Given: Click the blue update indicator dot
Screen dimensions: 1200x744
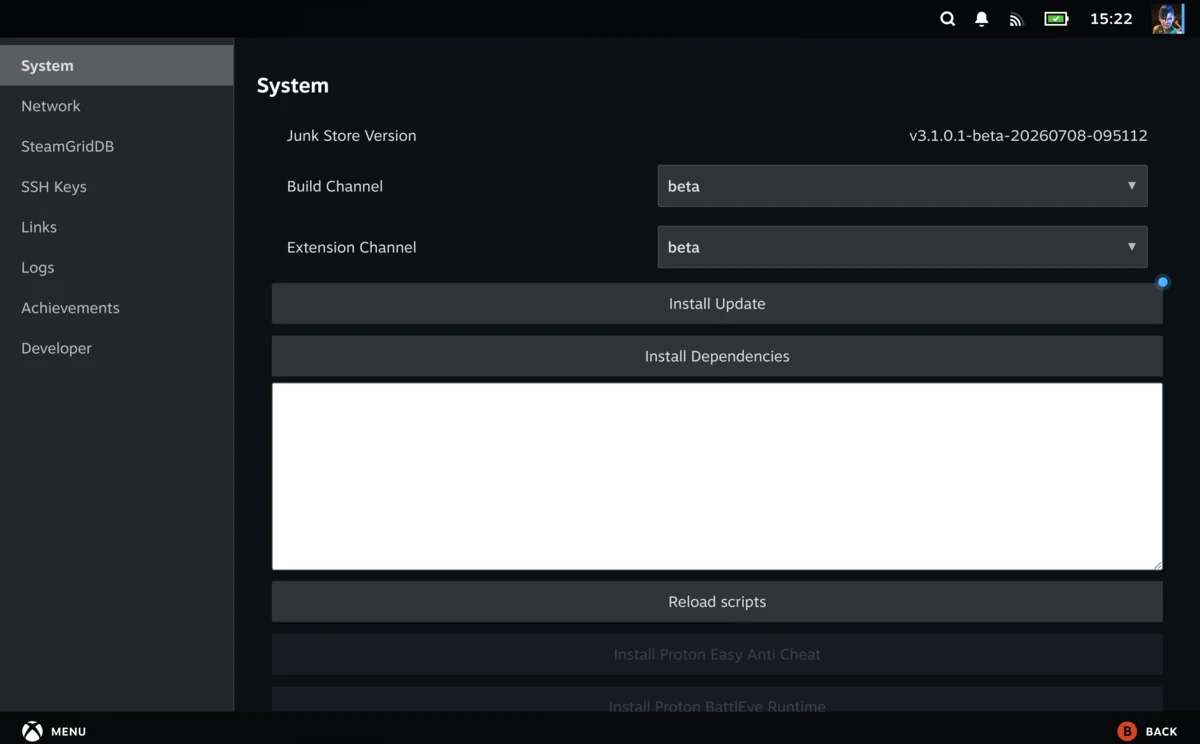Looking at the screenshot, I should coord(1163,282).
